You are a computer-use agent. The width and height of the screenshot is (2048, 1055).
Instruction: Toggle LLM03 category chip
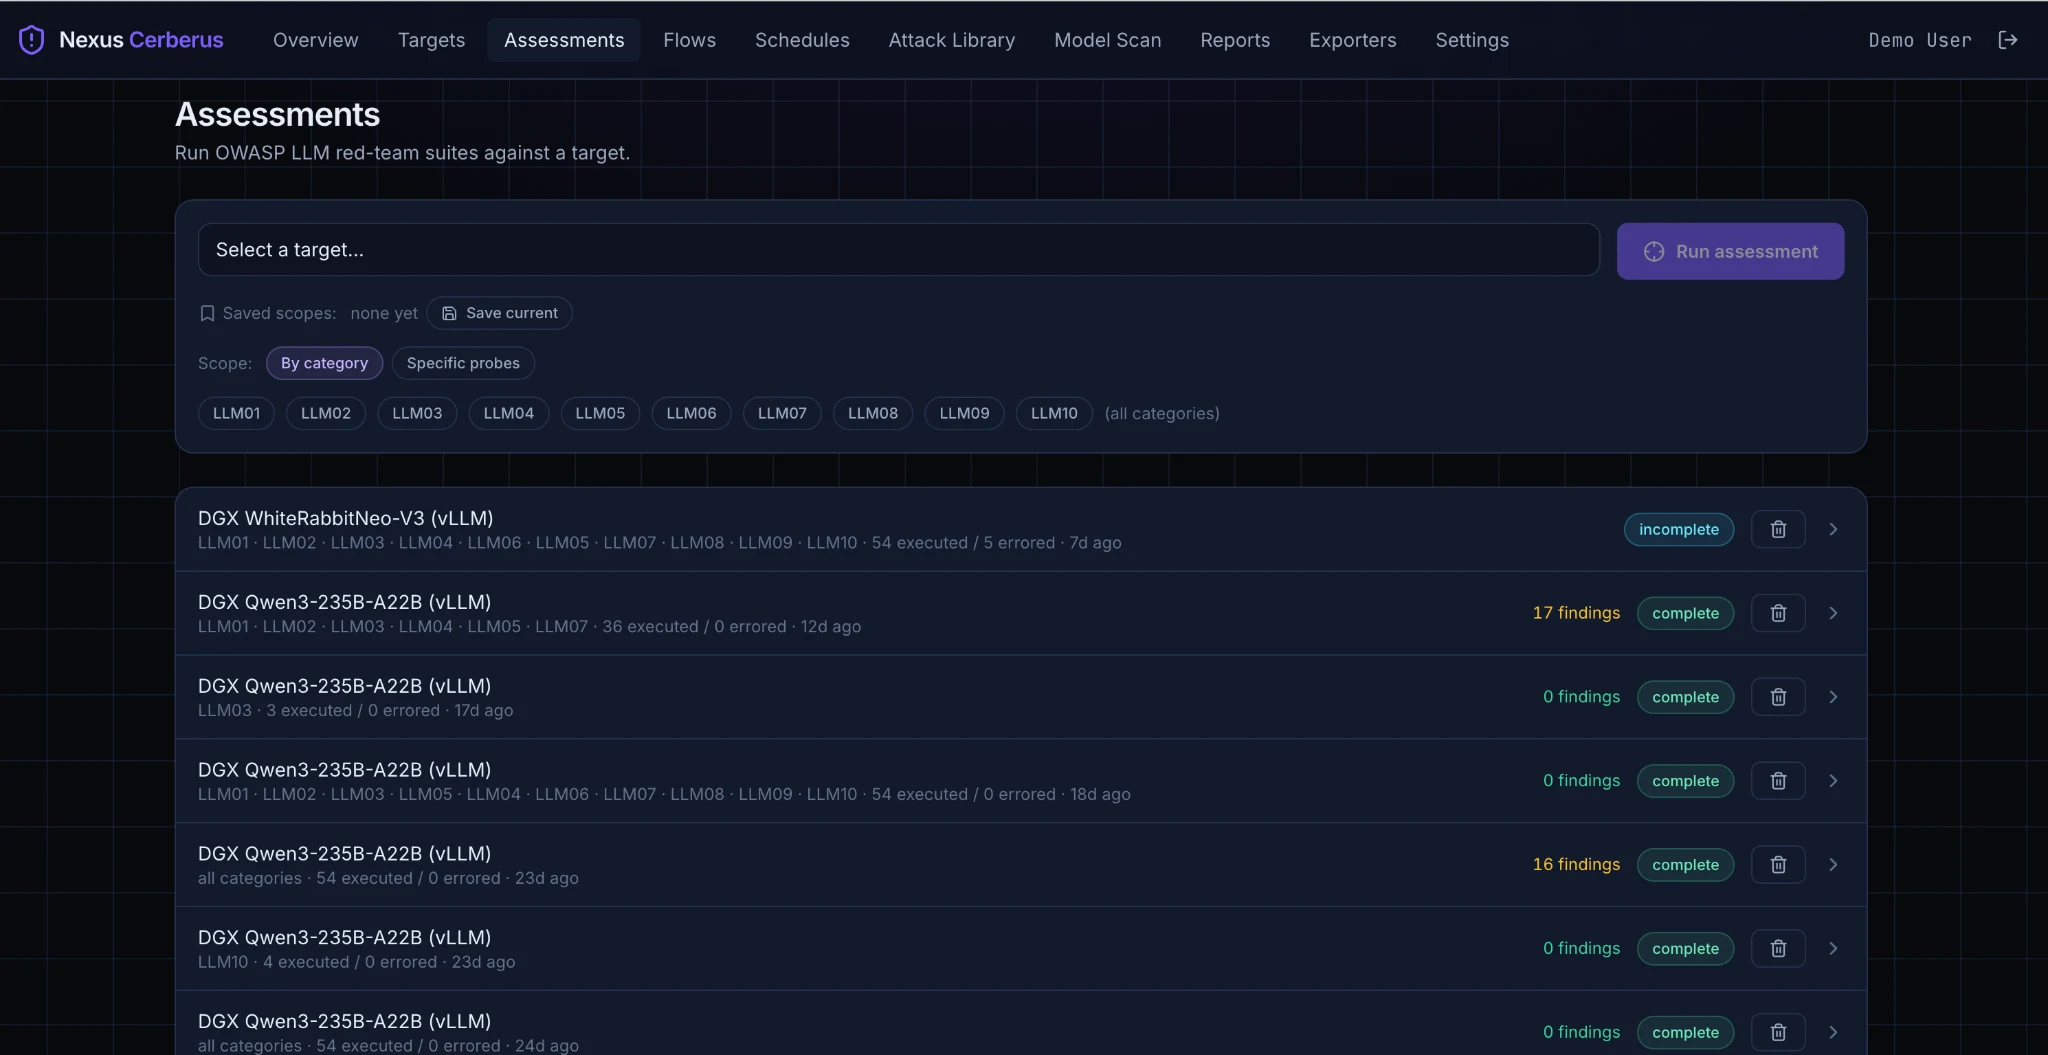coord(417,413)
